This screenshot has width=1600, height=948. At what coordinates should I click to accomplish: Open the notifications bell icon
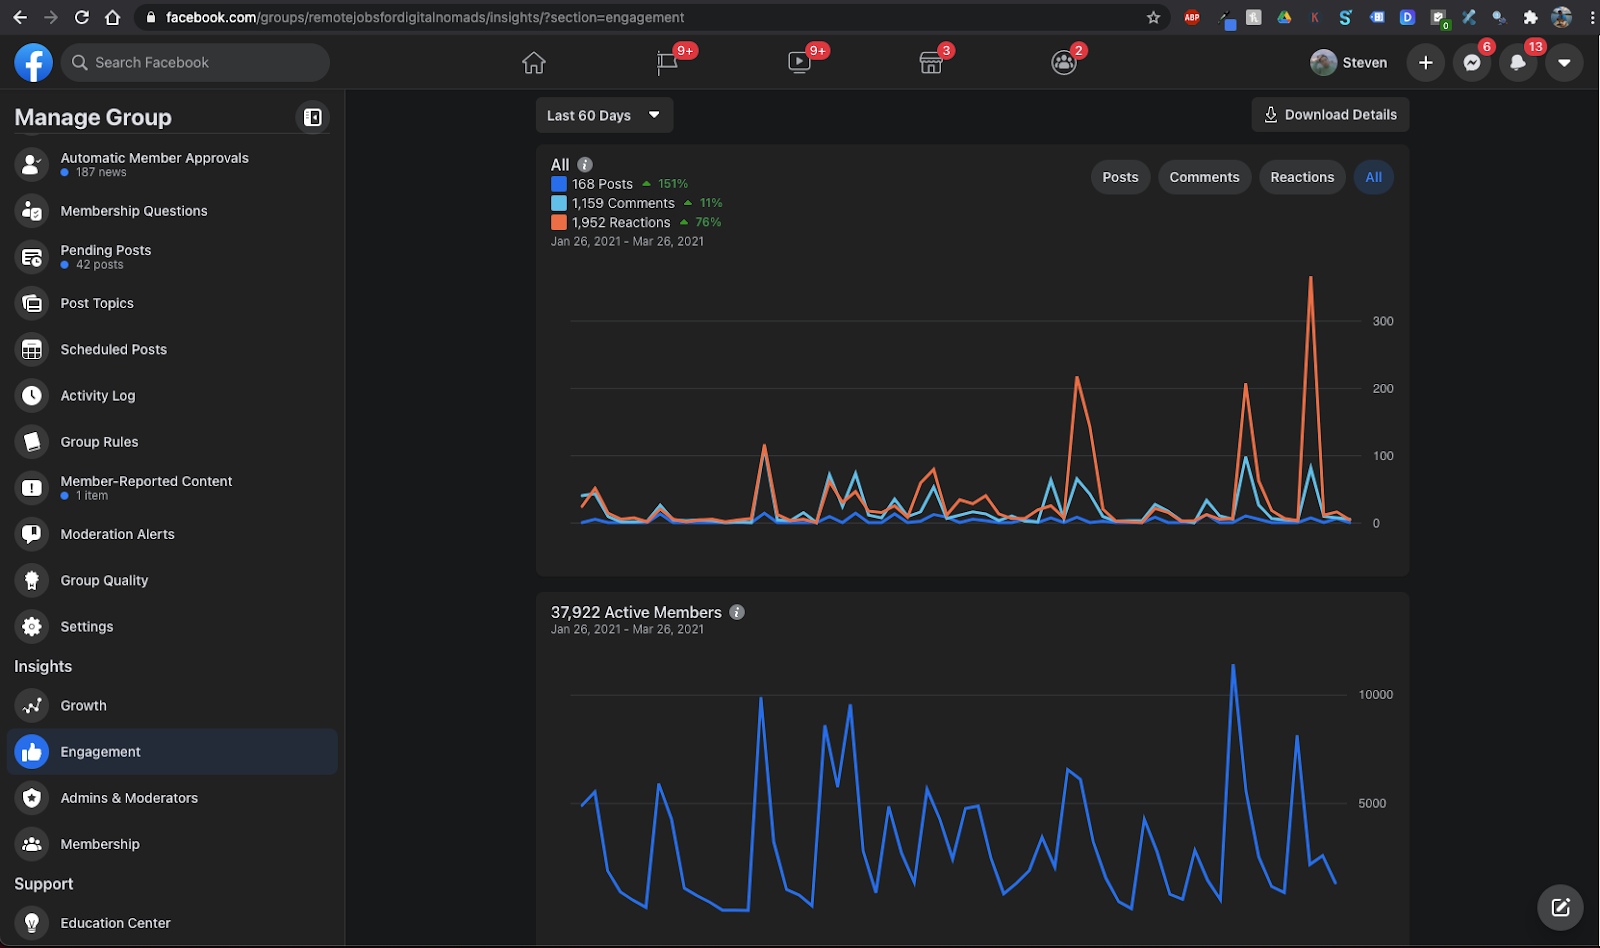click(1518, 62)
